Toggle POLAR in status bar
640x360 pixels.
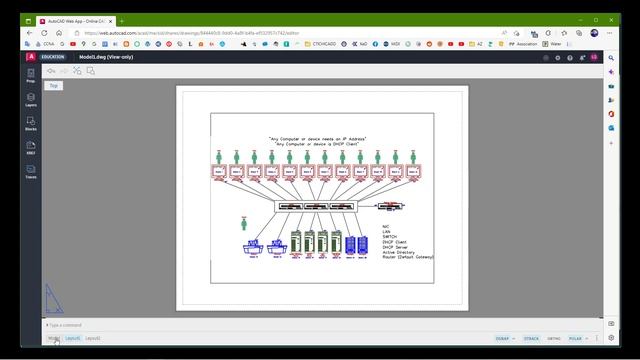[575, 338]
